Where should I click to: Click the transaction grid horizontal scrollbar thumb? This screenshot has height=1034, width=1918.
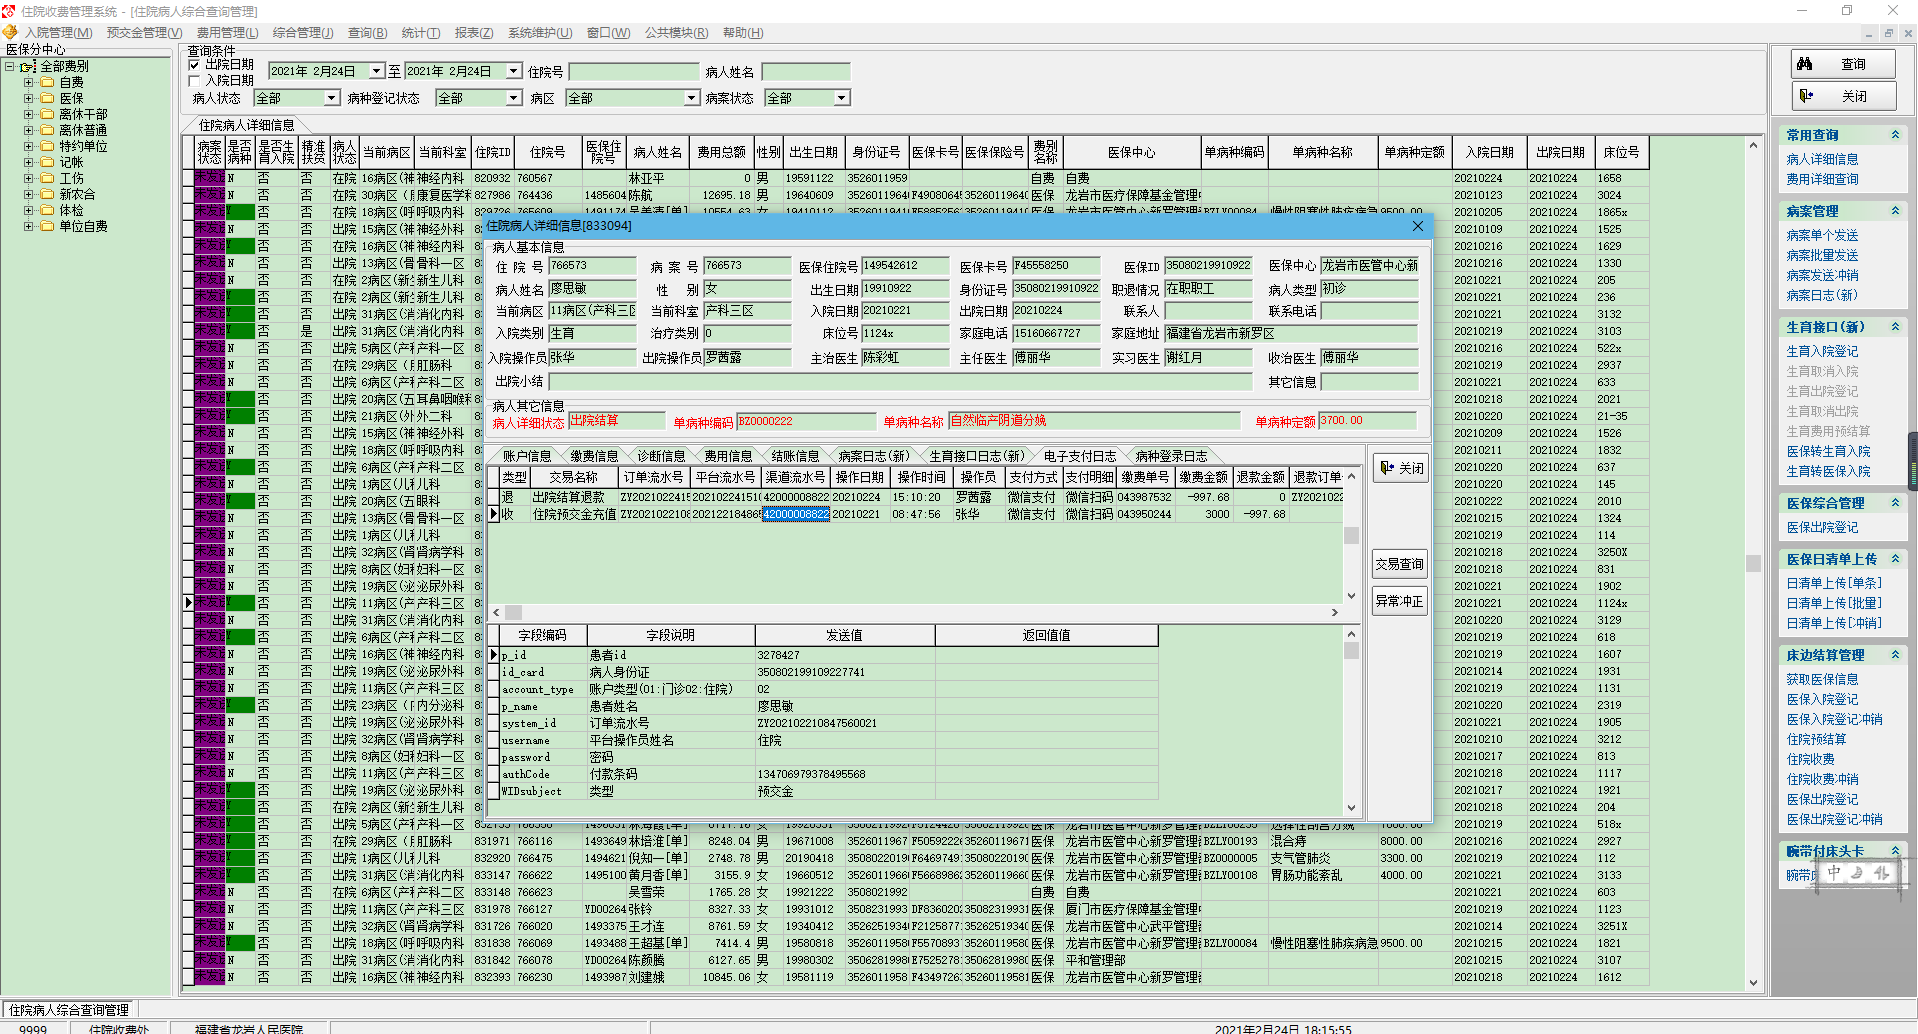click(513, 612)
